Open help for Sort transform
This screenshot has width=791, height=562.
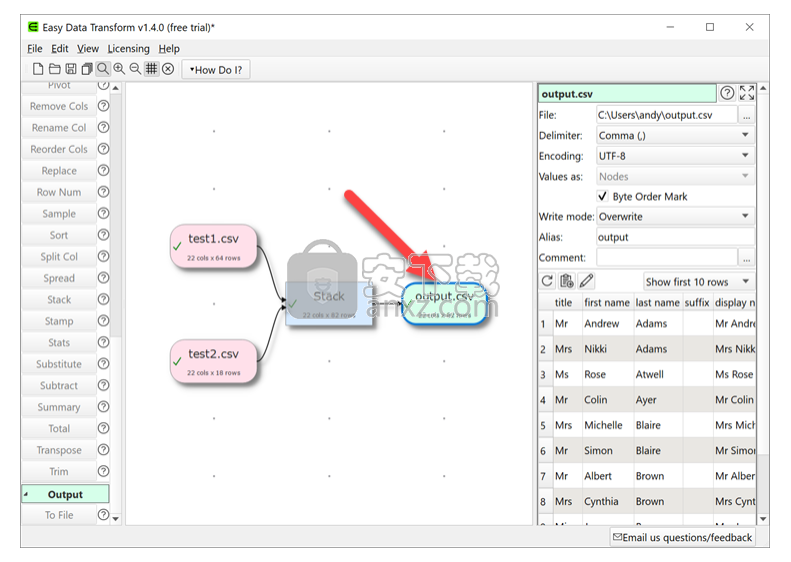pos(103,235)
